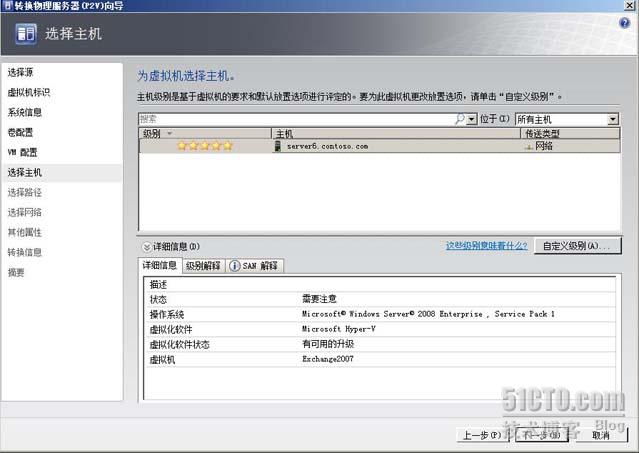Viewport: 639px width, 453px height.
Task: Click the 需要注意 status value
Action: [x=319, y=299]
